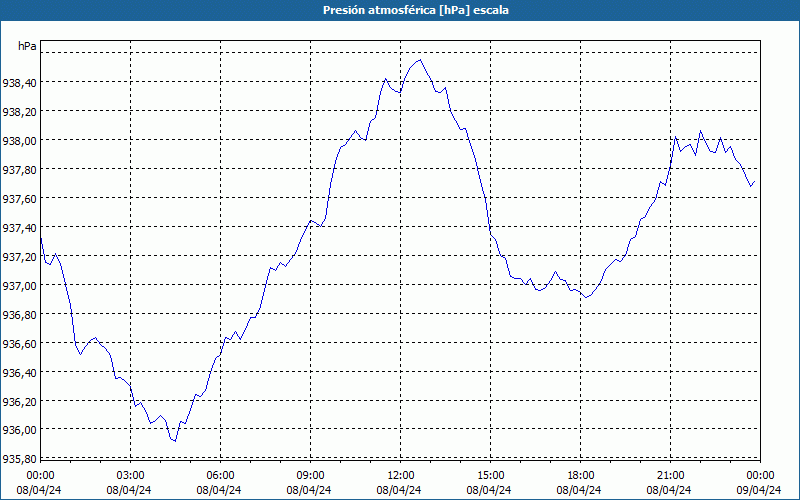
Task: Click the pressure curve minimum near 04:30
Action: point(175,441)
